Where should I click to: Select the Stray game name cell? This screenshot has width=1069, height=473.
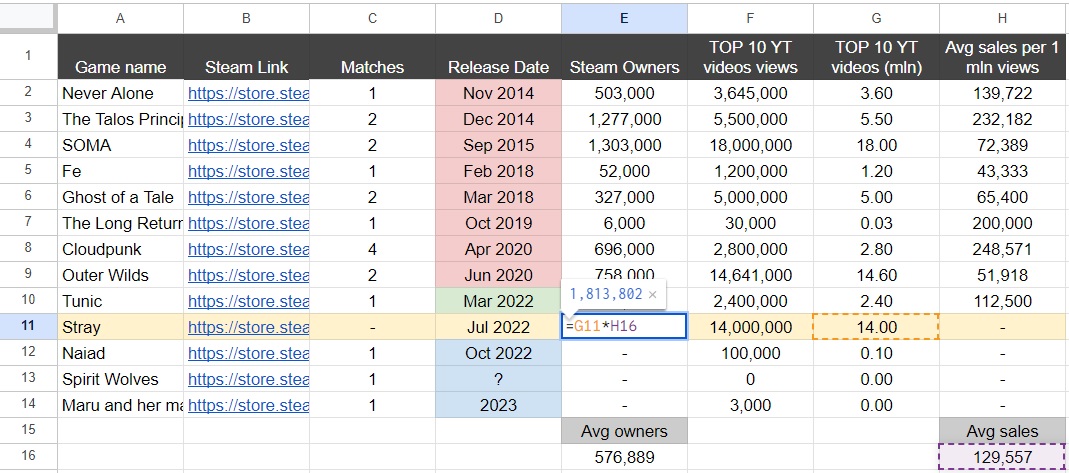pos(120,326)
